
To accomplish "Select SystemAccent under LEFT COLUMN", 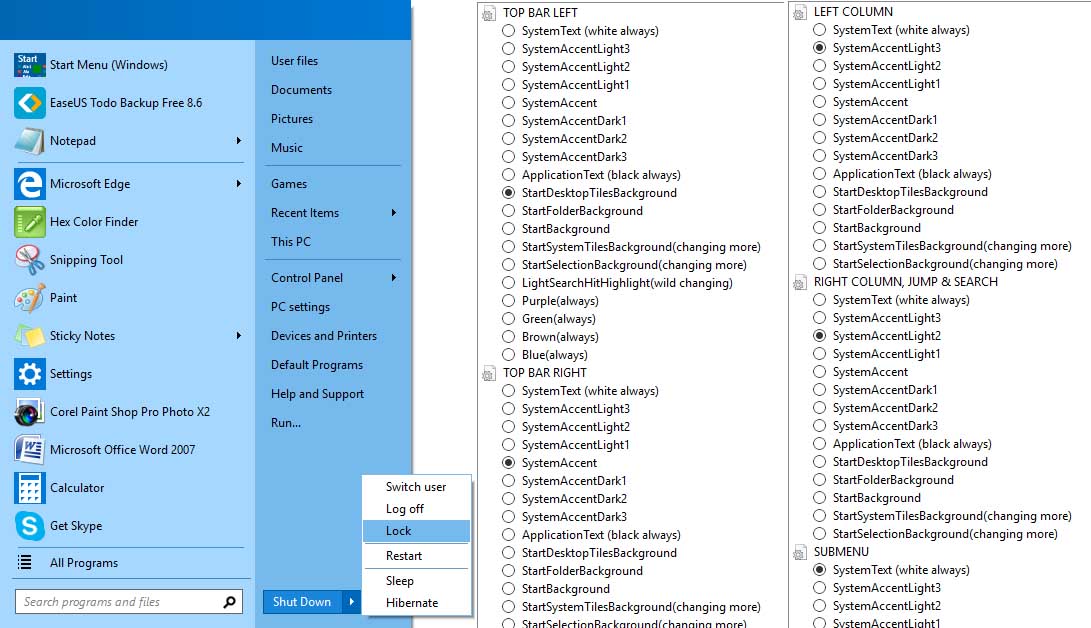I will pos(820,102).
